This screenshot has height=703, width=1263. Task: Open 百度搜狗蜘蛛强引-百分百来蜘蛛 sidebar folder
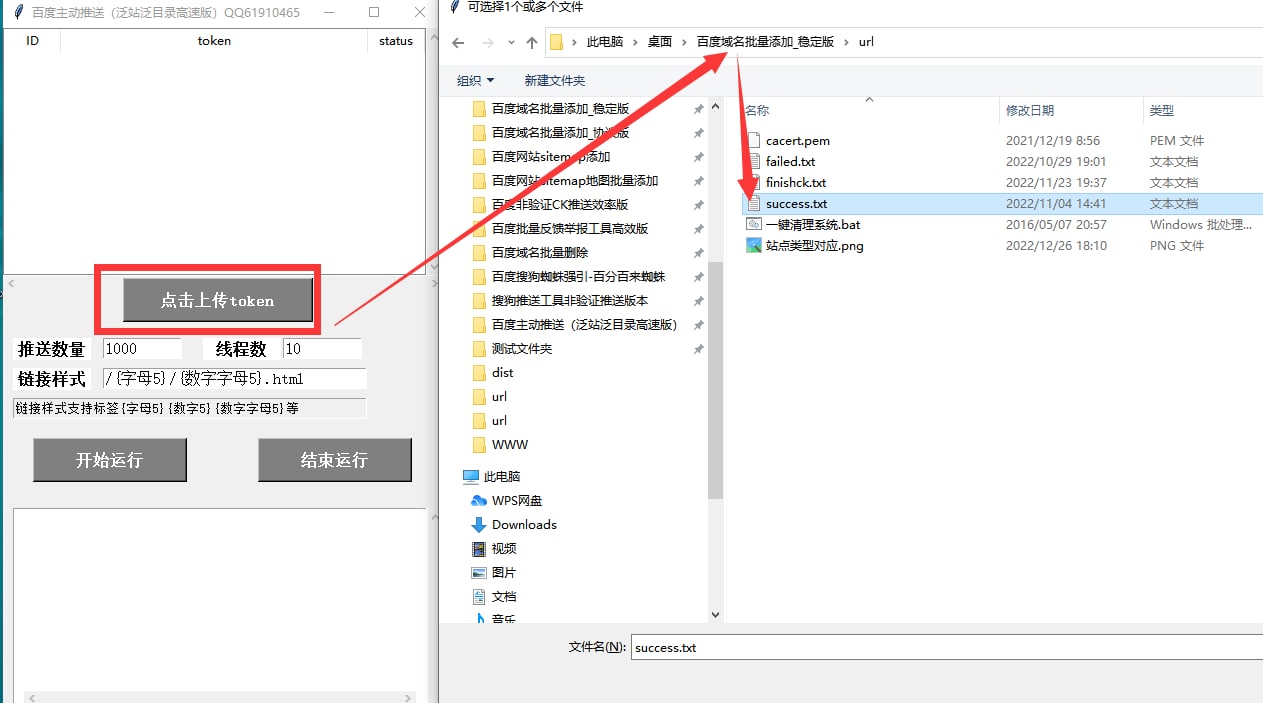578,276
